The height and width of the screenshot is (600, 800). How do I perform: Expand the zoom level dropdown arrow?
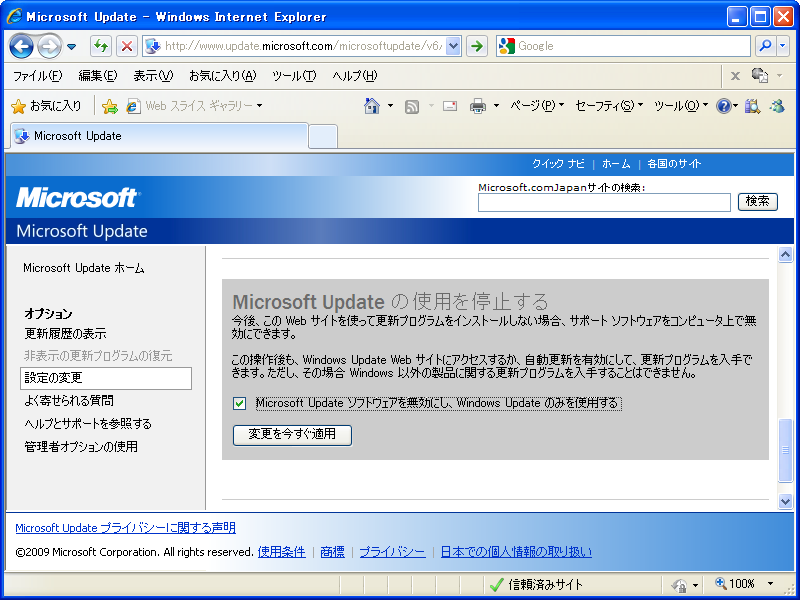pos(770,584)
